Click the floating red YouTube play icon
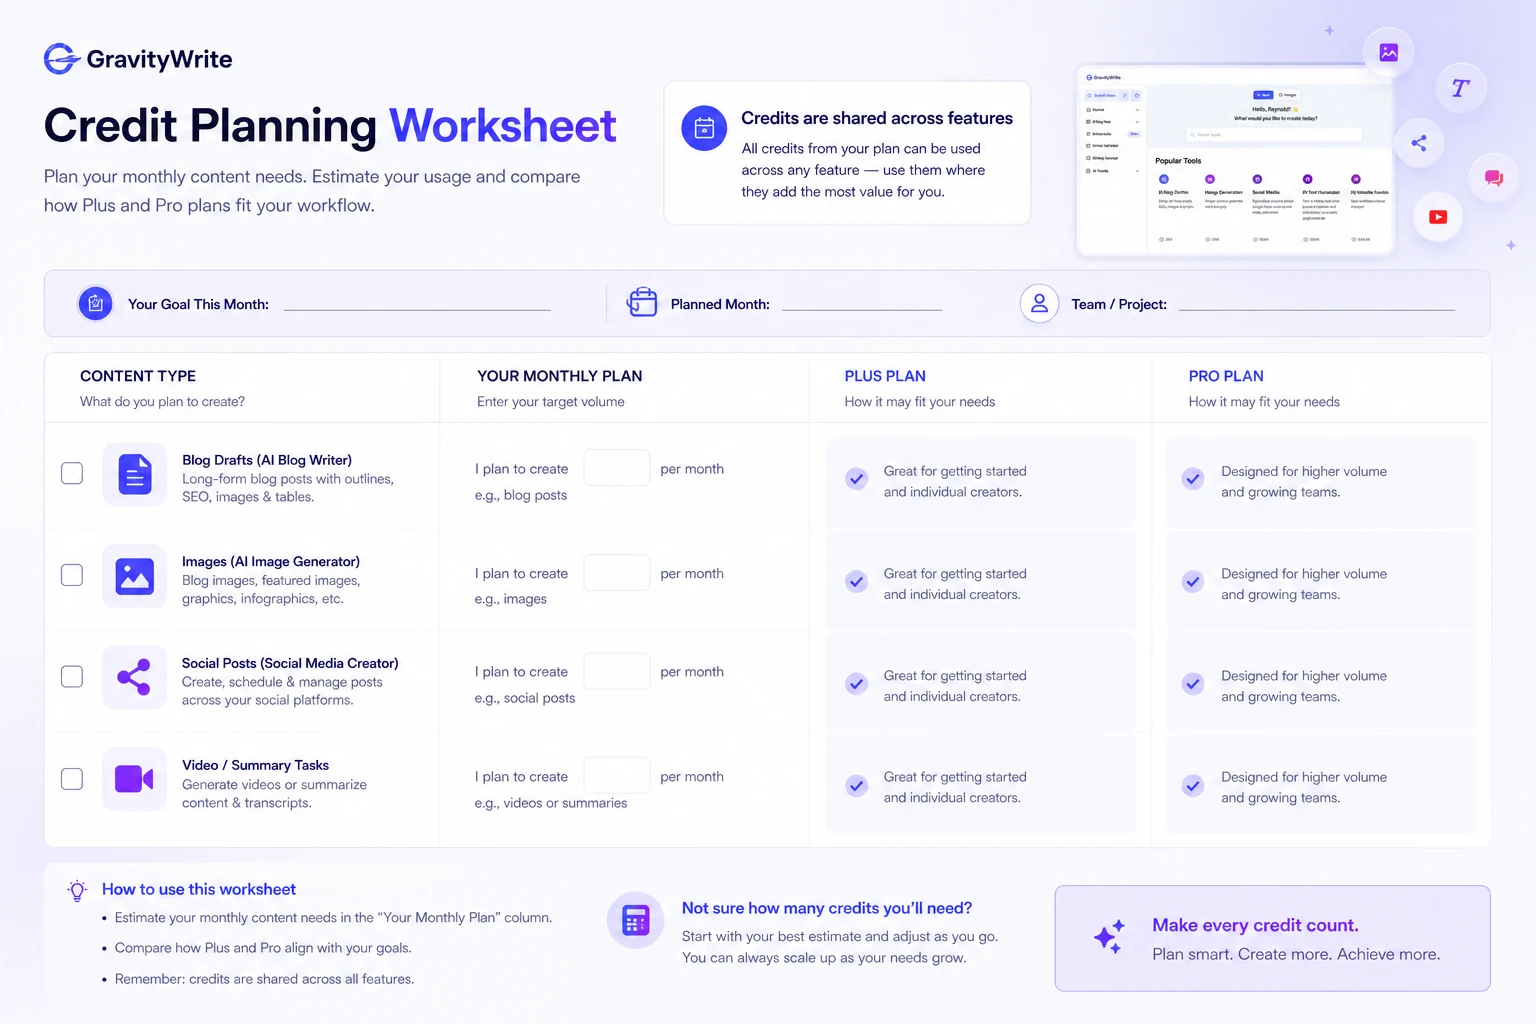This screenshot has height=1024, width=1536. 1438,217
